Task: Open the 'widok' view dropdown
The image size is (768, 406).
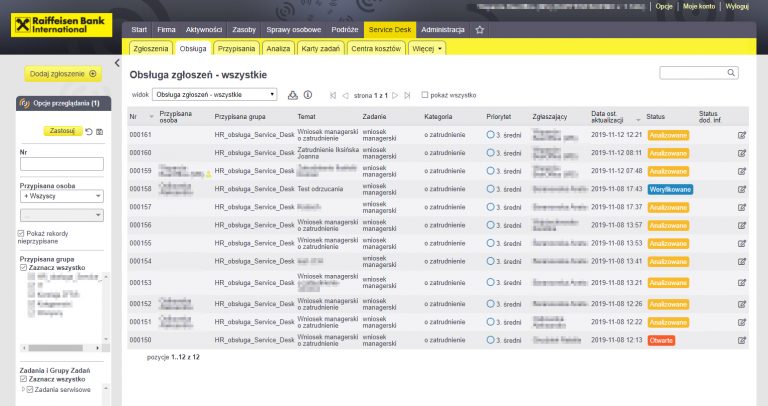Action: coord(215,95)
